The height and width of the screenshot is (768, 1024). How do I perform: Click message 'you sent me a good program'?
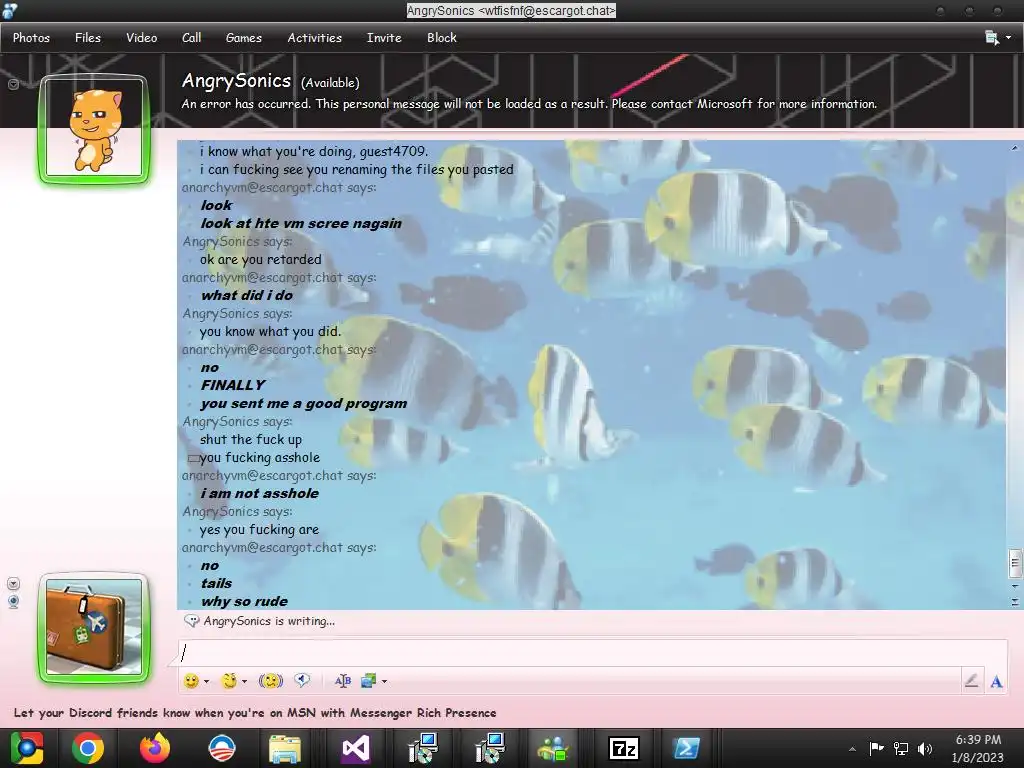pos(304,404)
